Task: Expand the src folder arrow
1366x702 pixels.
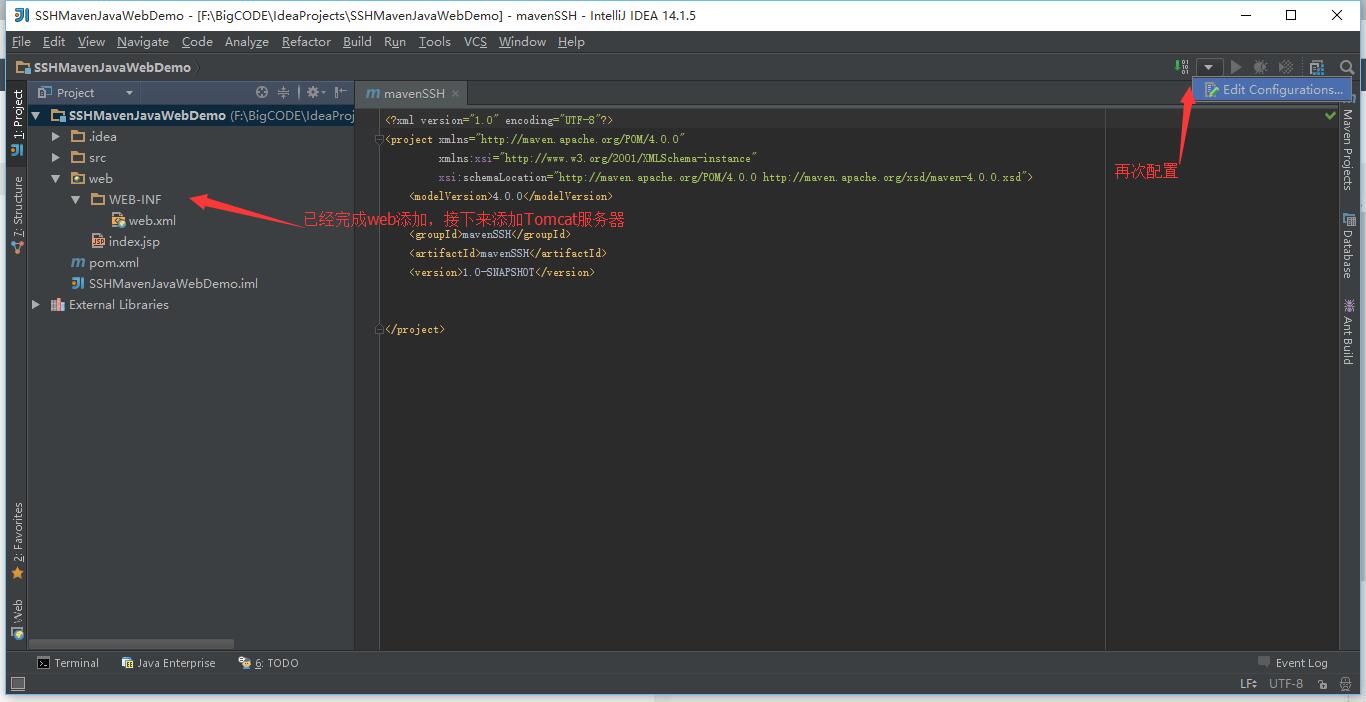Action: coord(56,158)
